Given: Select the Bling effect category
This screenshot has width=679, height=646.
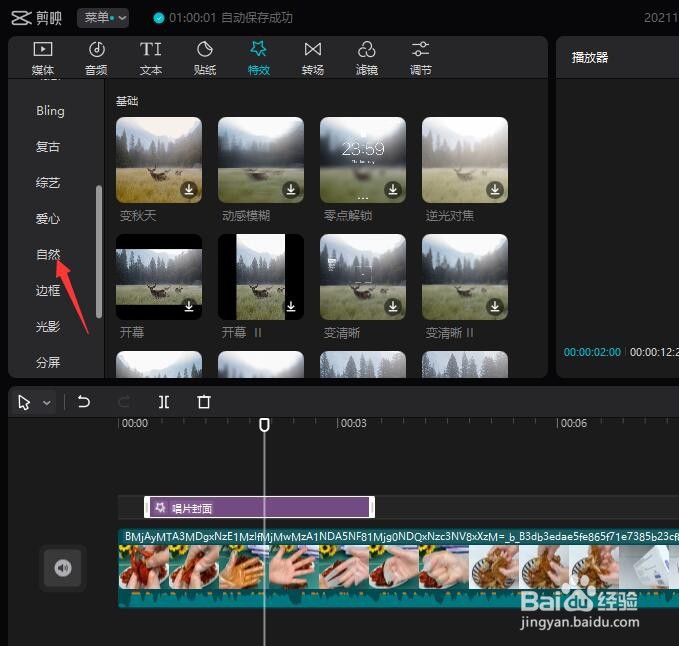Looking at the screenshot, I should tap(50, 111).
